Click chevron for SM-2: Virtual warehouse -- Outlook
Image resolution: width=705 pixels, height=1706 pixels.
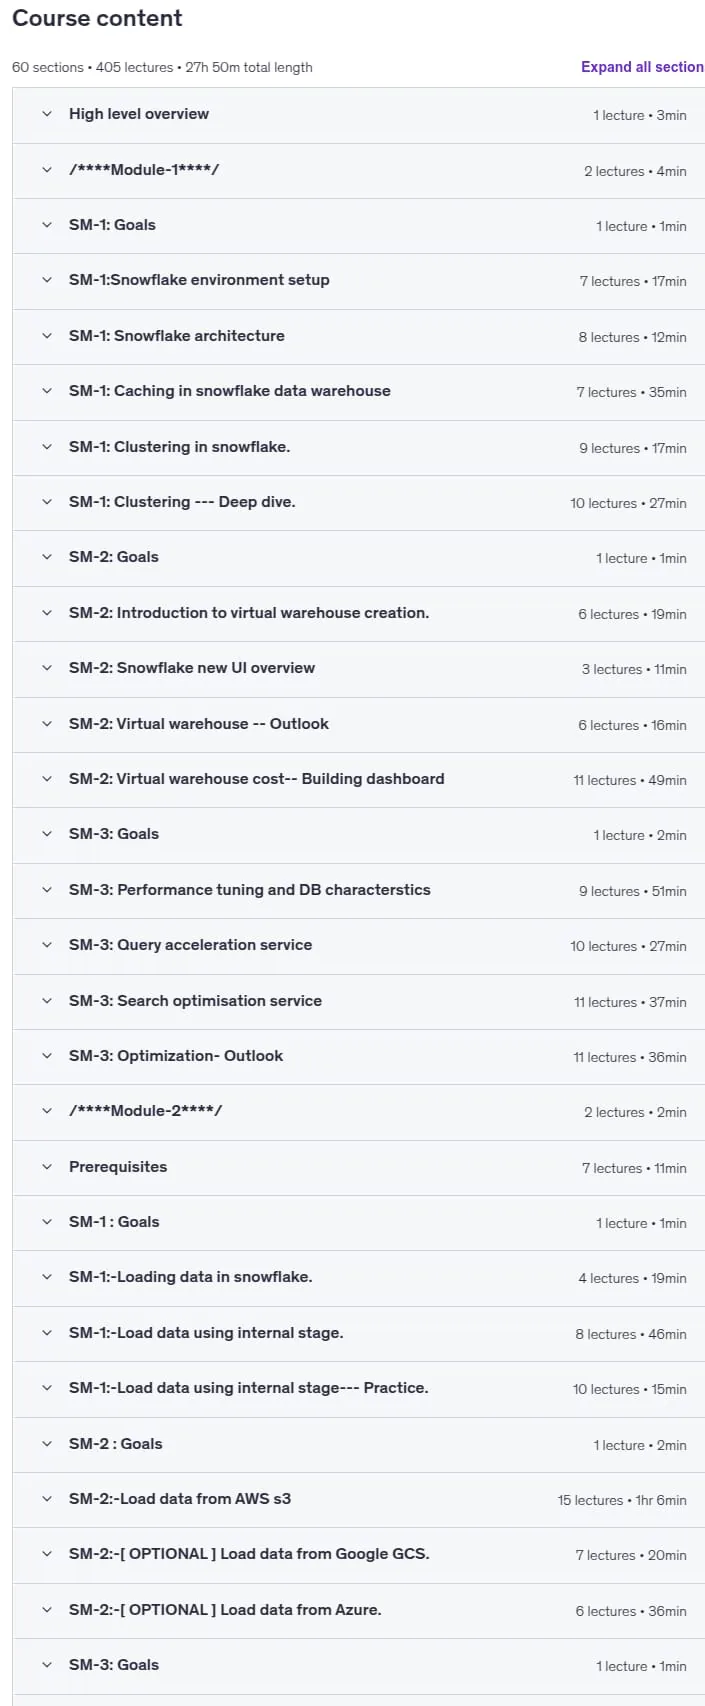tap(46, 724)
